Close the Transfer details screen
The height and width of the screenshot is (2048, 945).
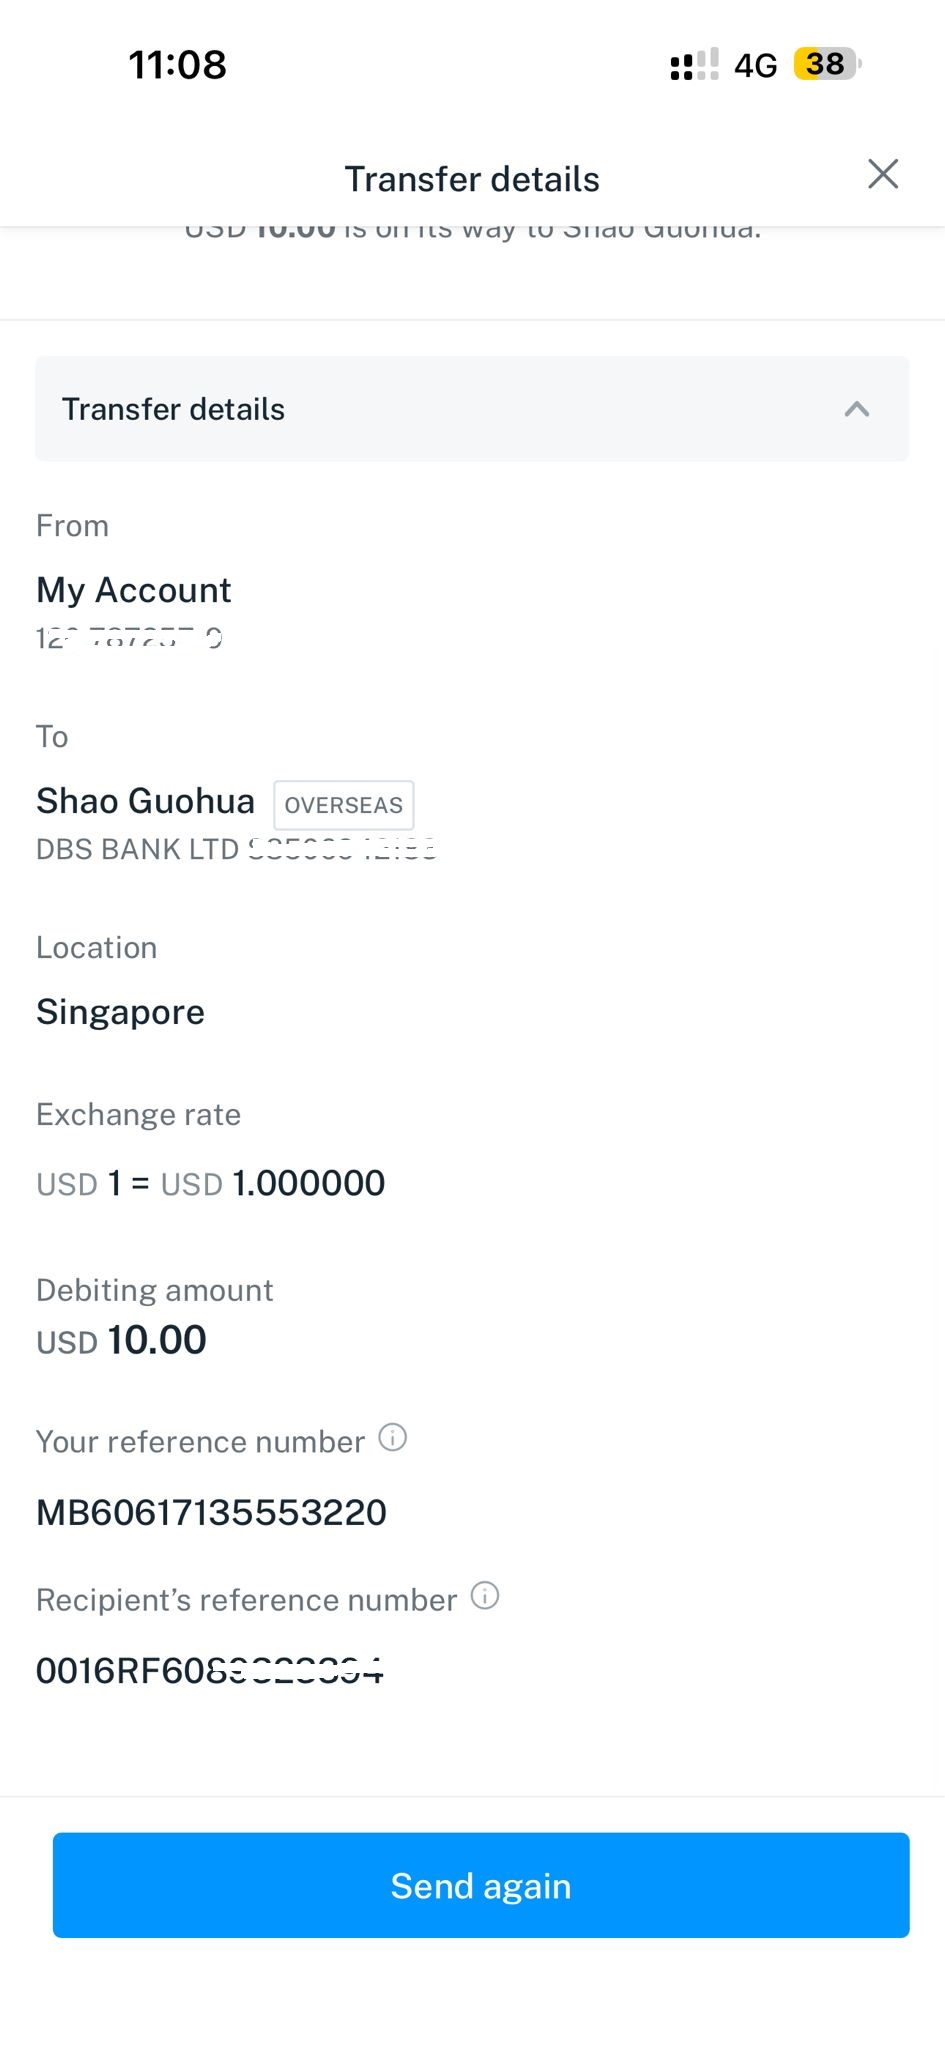tap(883, 174)
